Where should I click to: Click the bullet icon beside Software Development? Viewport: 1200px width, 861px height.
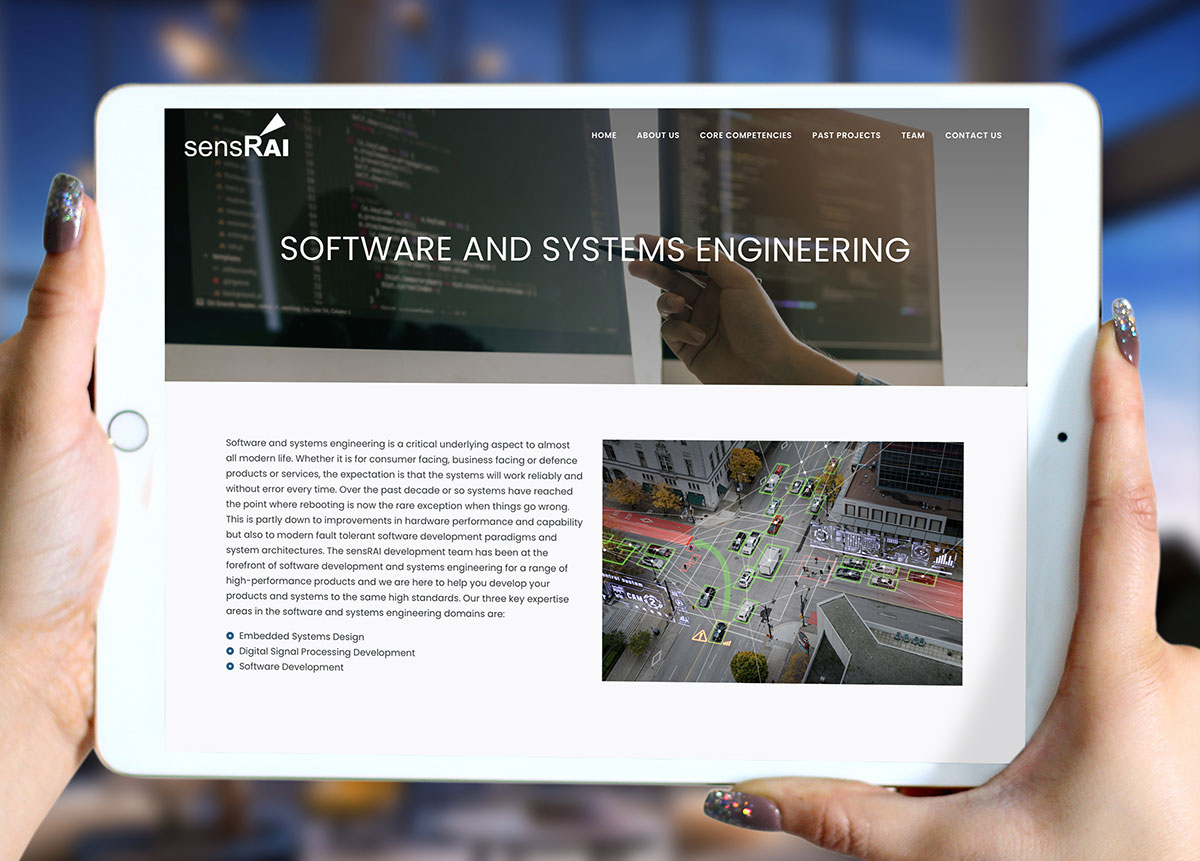(230, 667)
